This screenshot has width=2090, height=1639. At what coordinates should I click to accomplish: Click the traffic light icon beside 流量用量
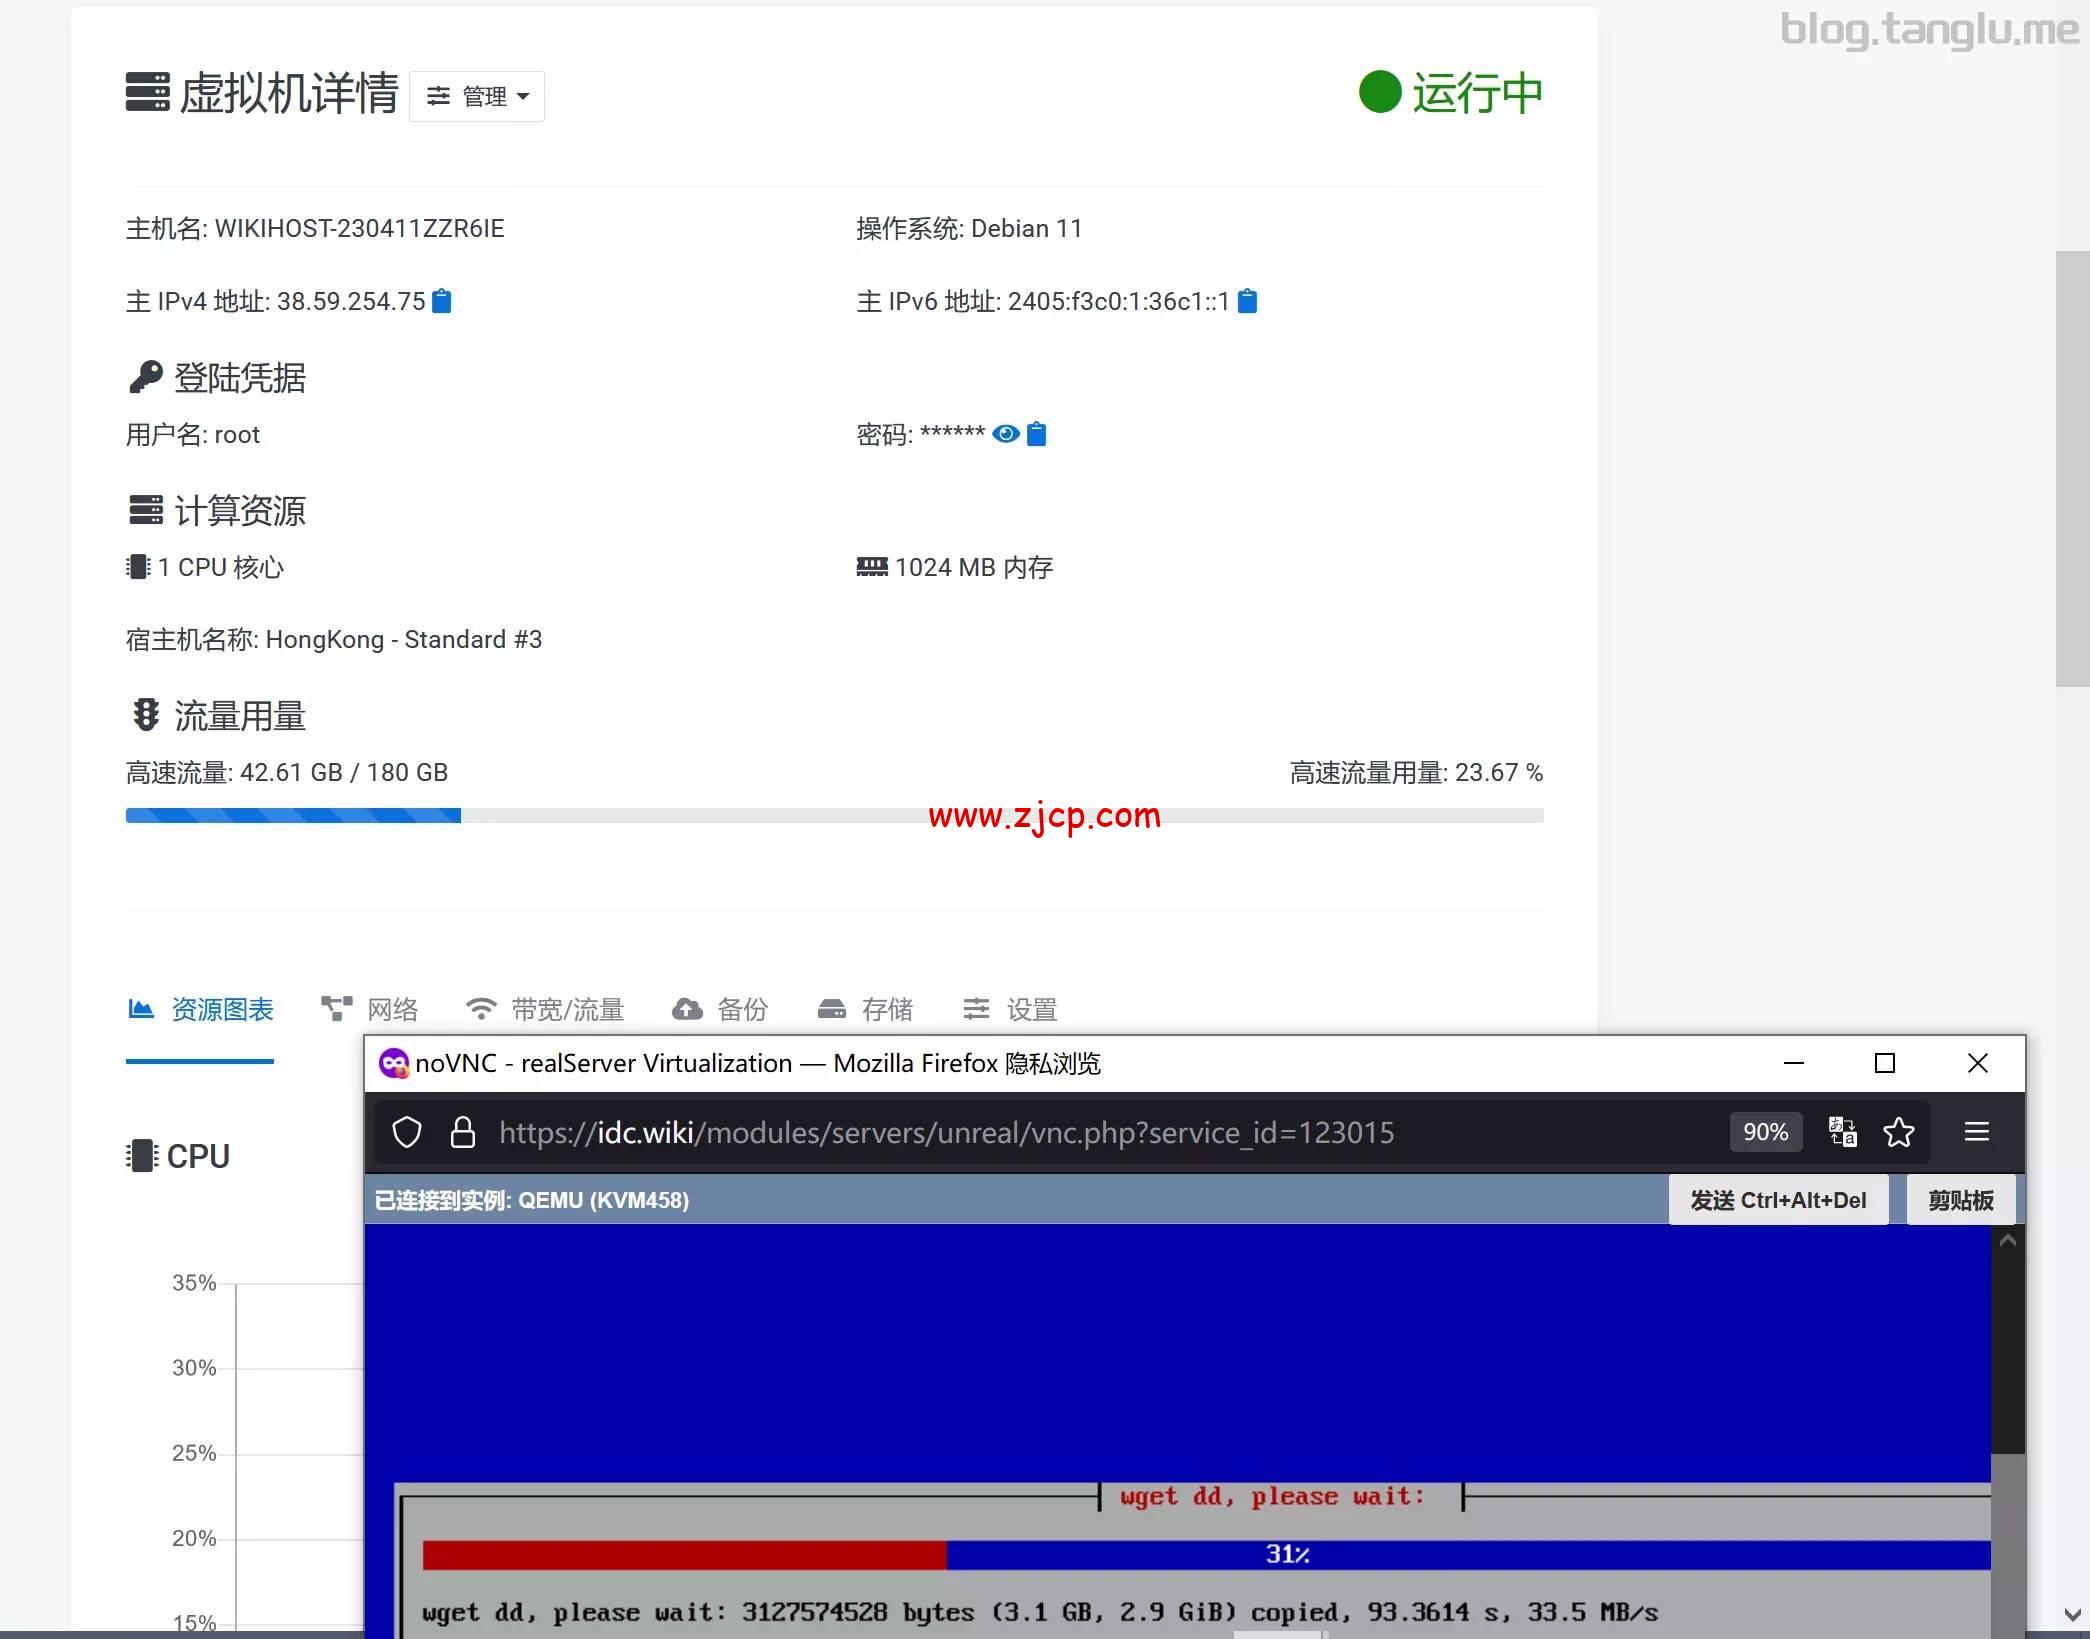click(146, 715)
